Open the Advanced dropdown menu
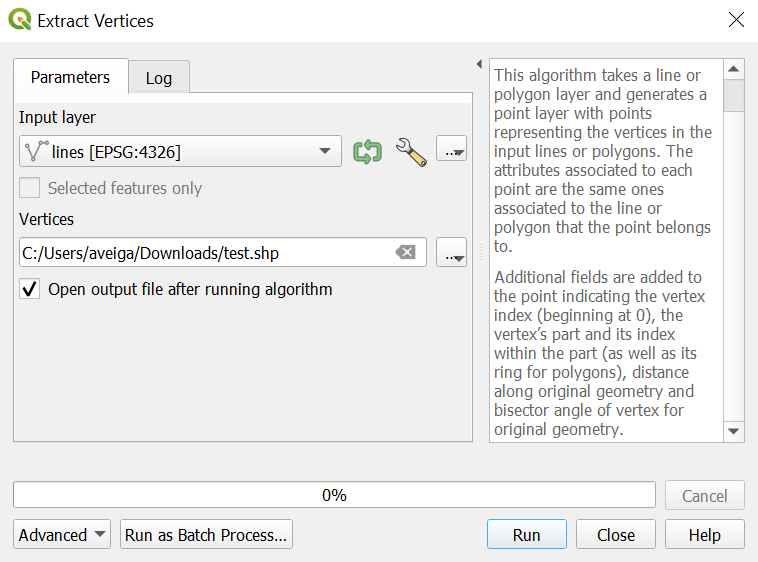 (62, 535)
